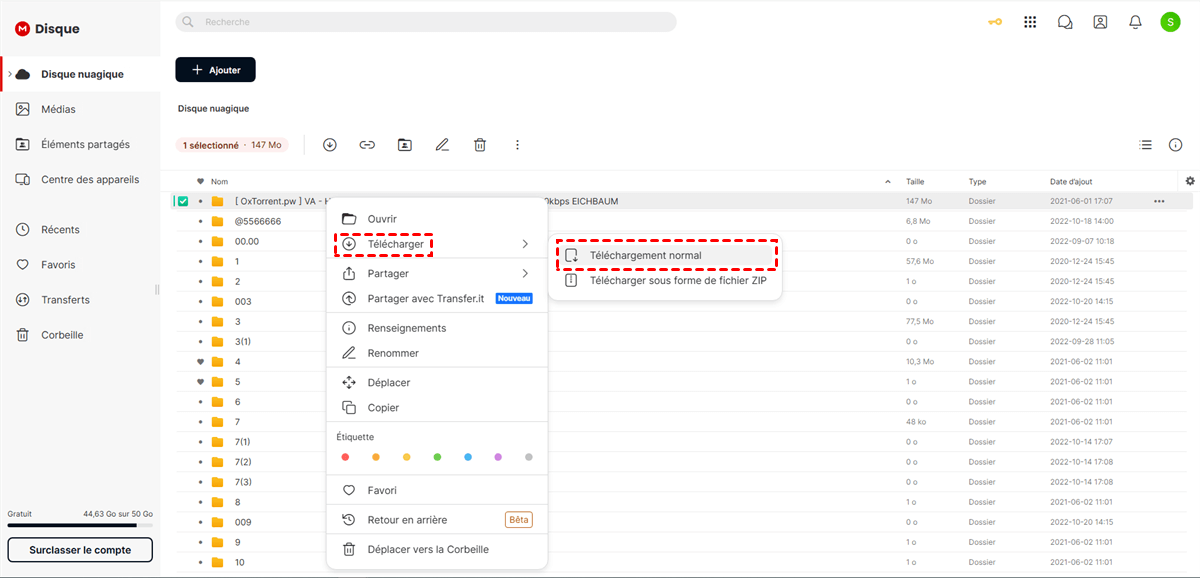Apply the green label color
The image size is (1200, 578).
(x=437, y=457)
